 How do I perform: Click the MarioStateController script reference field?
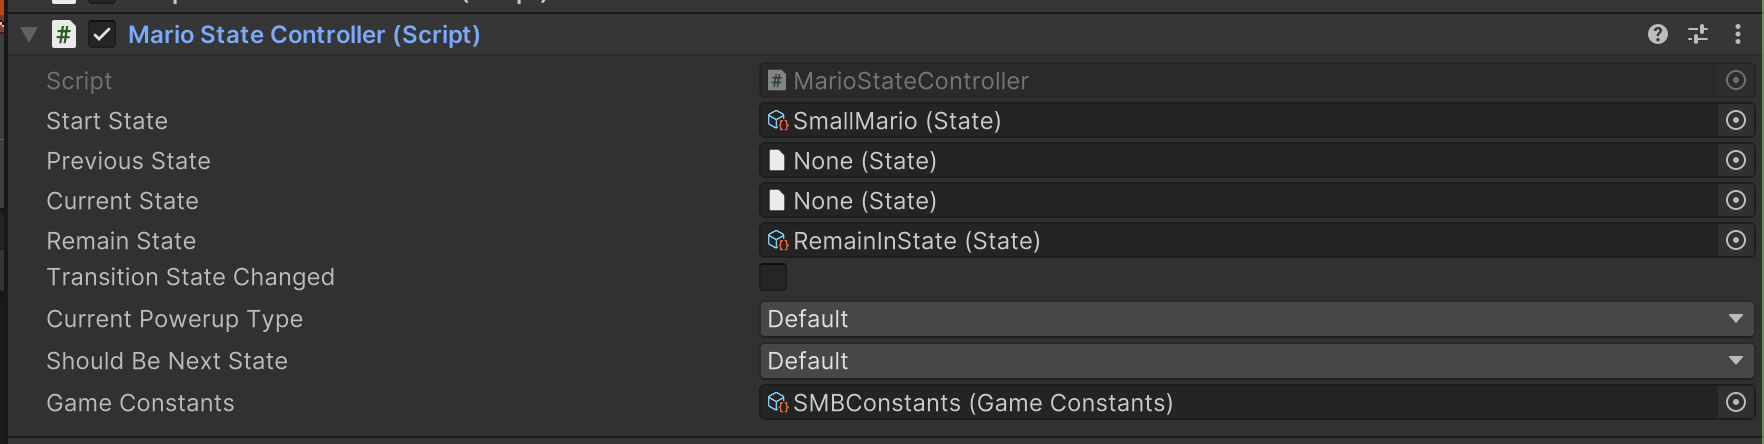1240,81
